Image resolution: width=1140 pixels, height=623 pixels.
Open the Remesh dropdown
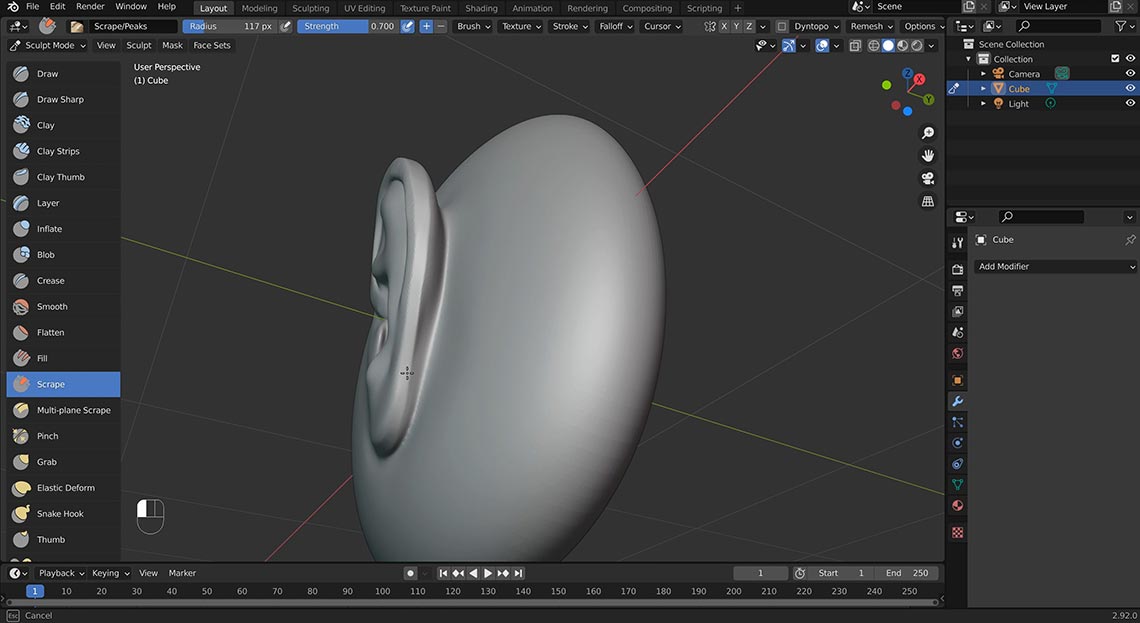coord(871,26)
